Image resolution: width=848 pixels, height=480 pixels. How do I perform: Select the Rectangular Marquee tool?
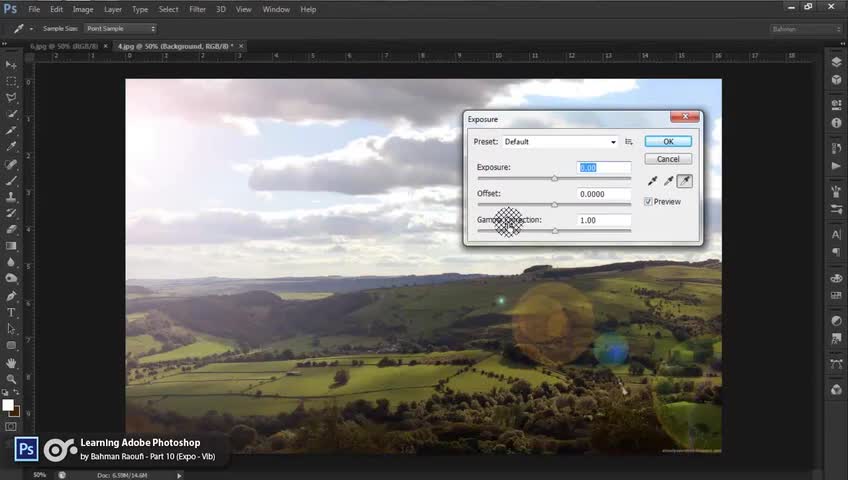11,81
